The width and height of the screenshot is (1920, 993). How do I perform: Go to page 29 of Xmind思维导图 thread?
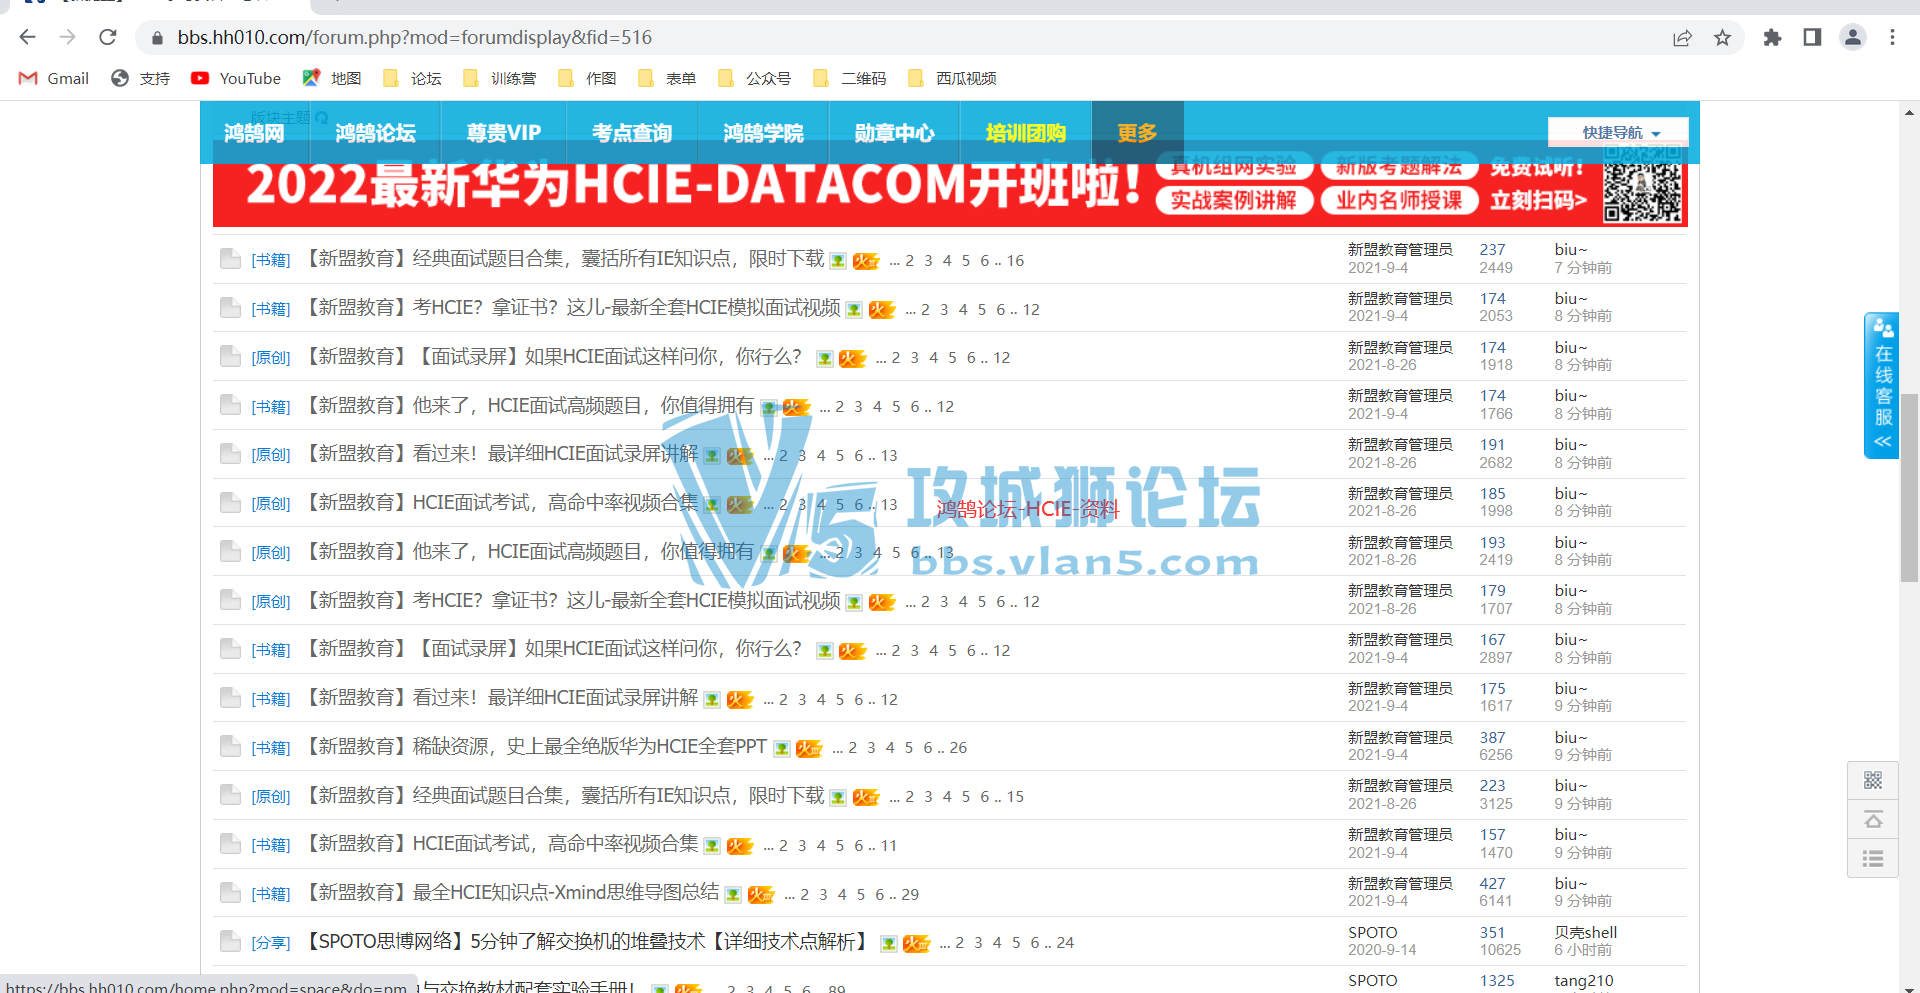(x=910, y=895)
